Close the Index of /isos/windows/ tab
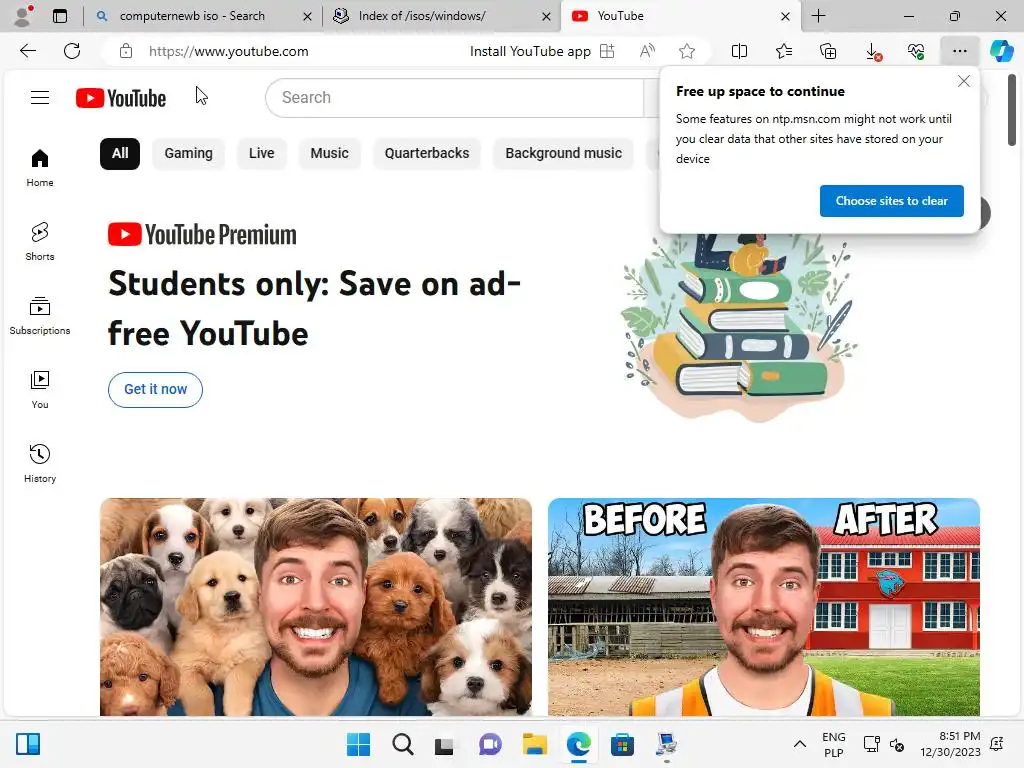1024x768 pixels. (546, 16)
